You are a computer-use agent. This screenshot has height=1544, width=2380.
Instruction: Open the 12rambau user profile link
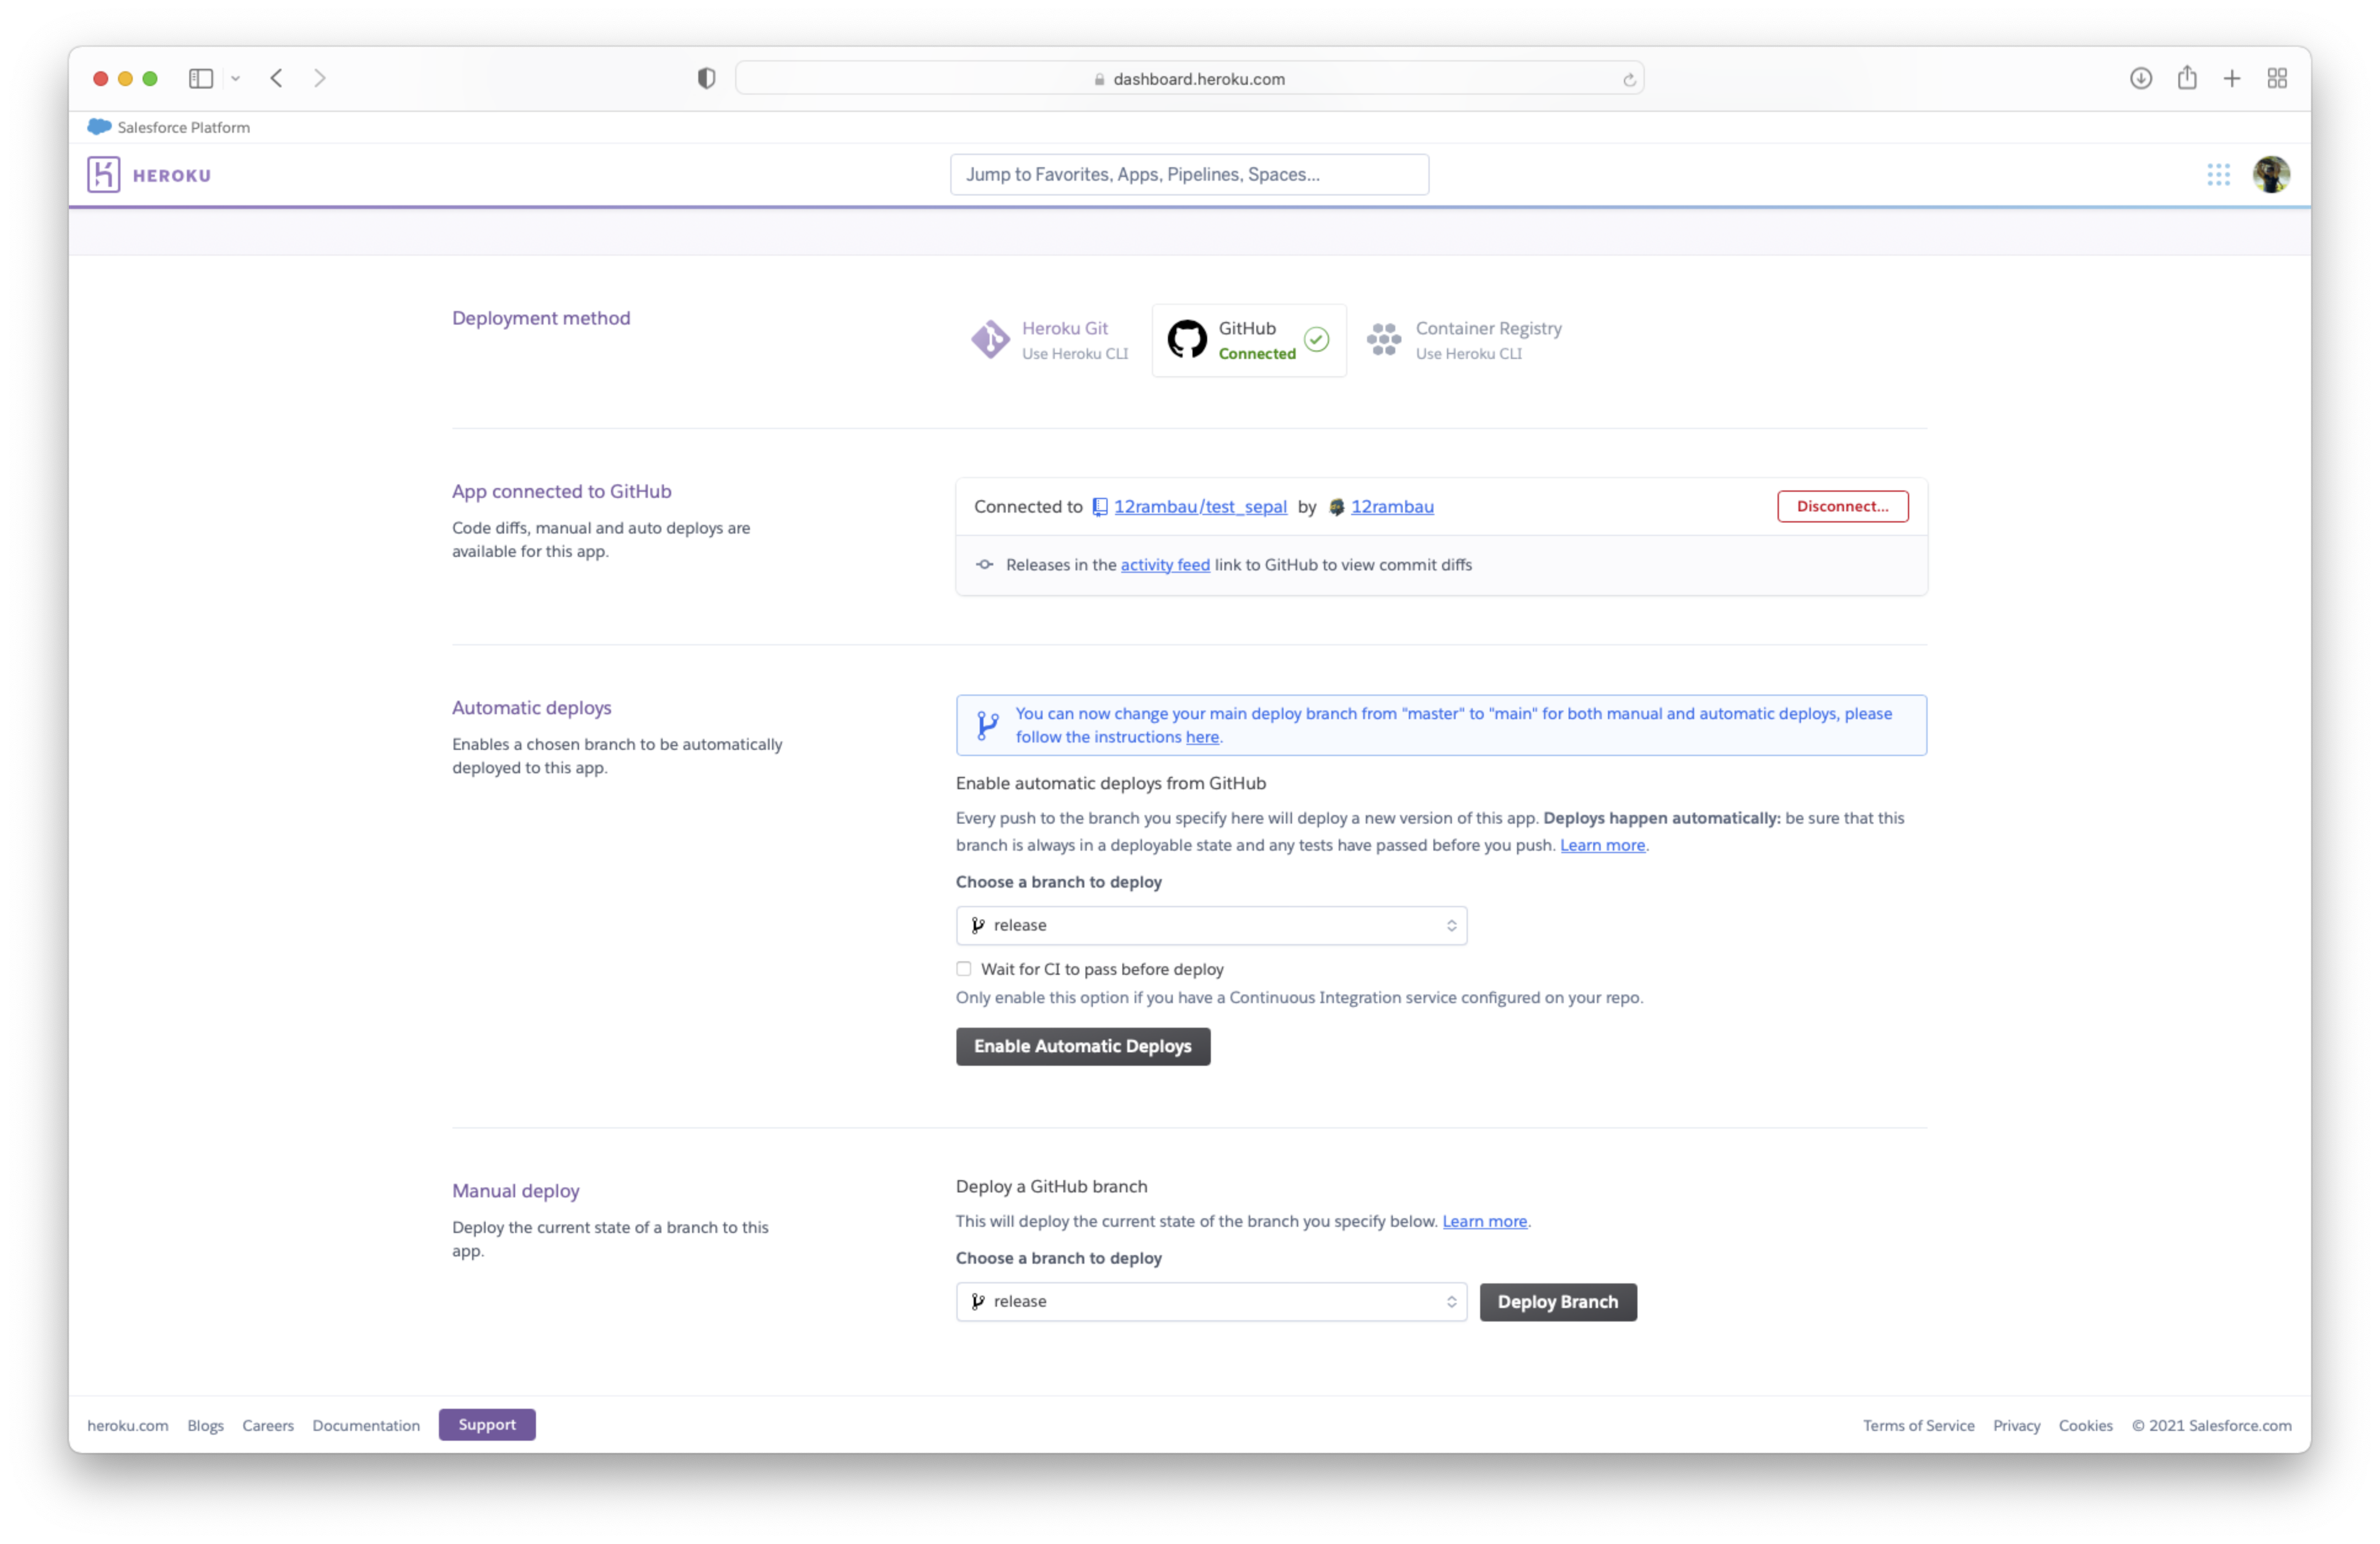pyautogui.click(x=1392, y=507)
